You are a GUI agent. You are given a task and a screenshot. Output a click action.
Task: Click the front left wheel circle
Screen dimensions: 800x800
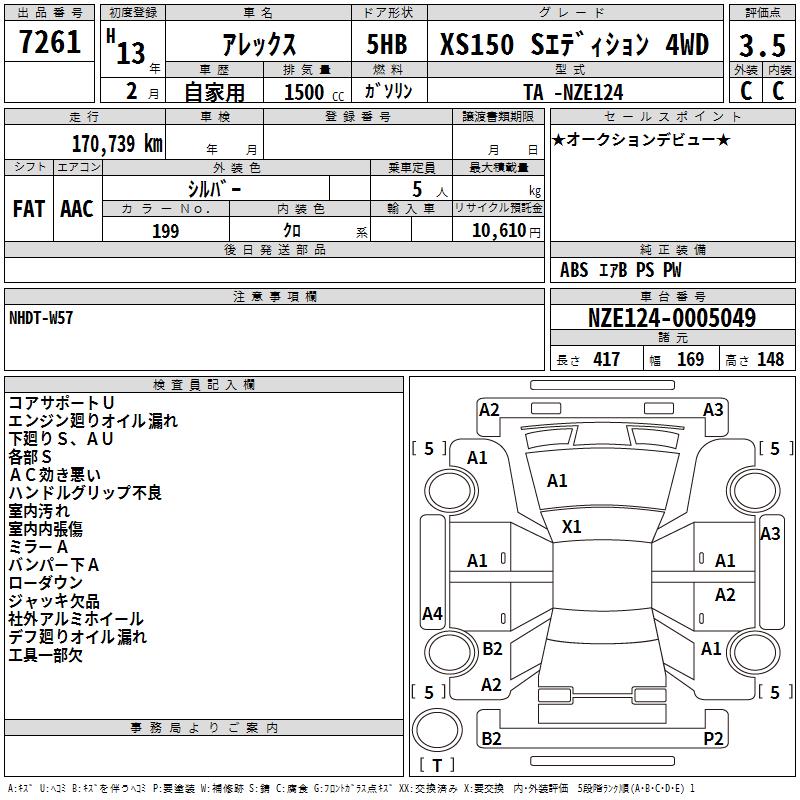pos(451,491)
